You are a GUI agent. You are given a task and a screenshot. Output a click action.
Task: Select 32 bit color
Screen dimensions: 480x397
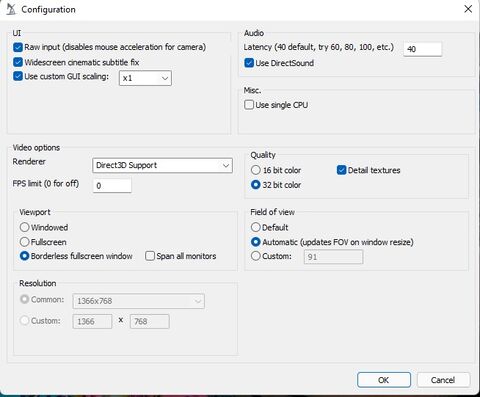click(256, 185)
